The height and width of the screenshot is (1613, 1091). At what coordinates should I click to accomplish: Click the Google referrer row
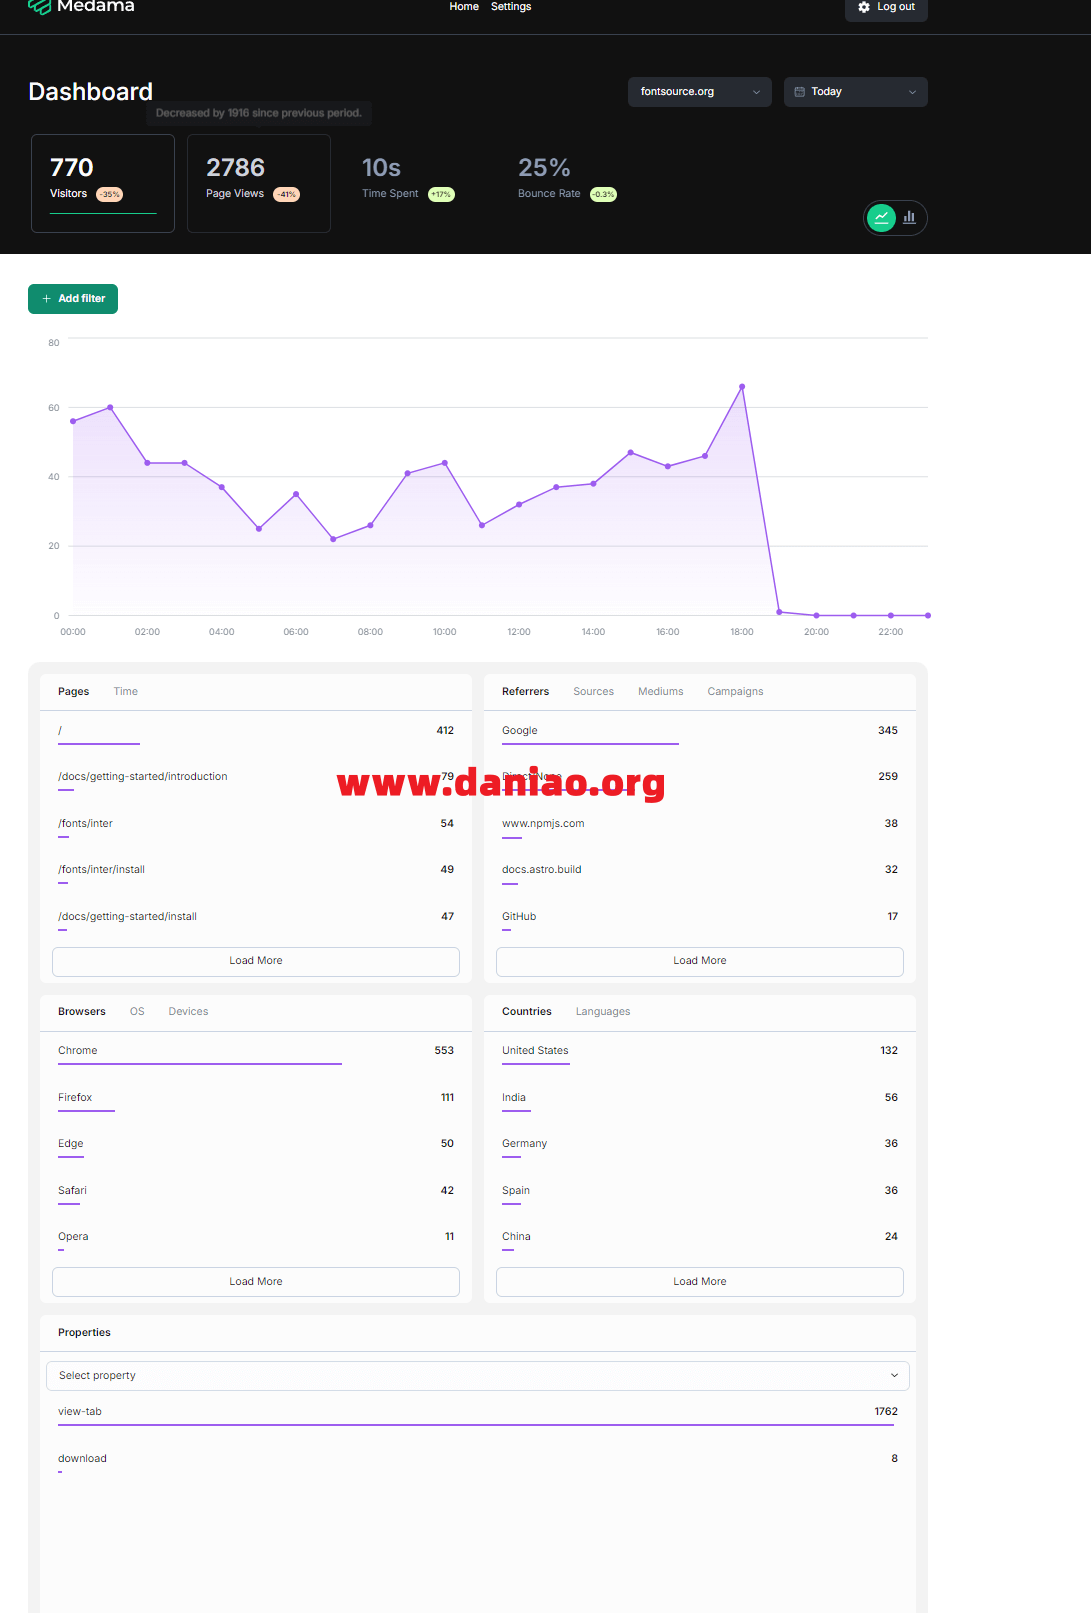[699, 731]
